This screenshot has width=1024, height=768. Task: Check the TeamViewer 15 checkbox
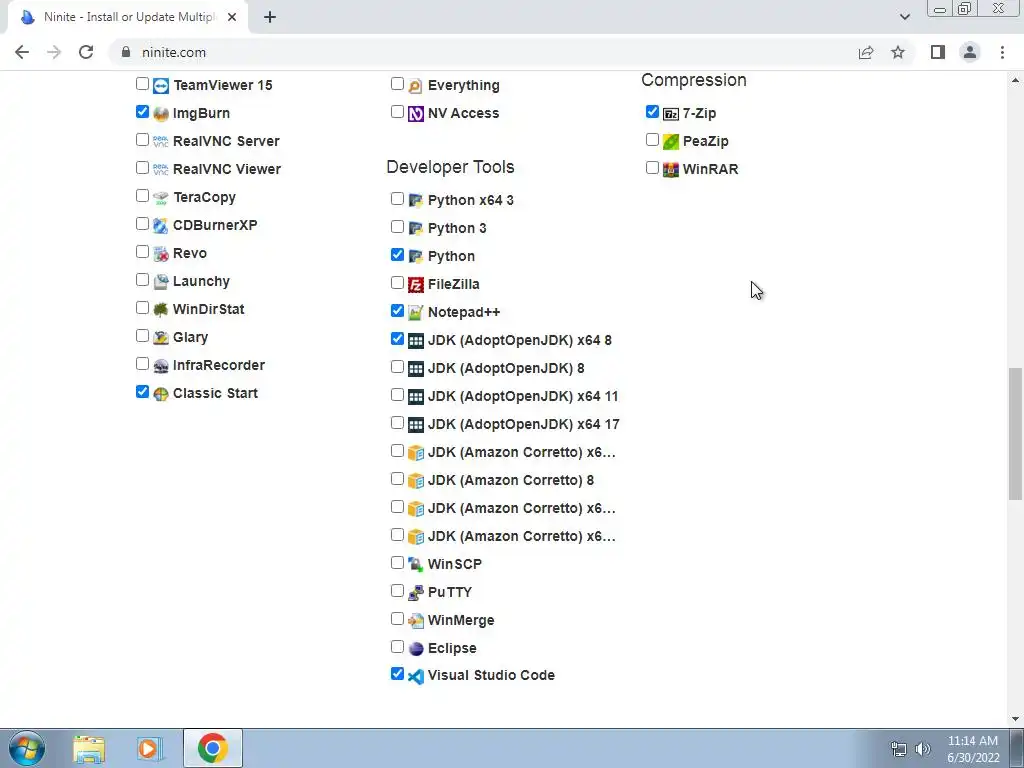pos(142,84)
